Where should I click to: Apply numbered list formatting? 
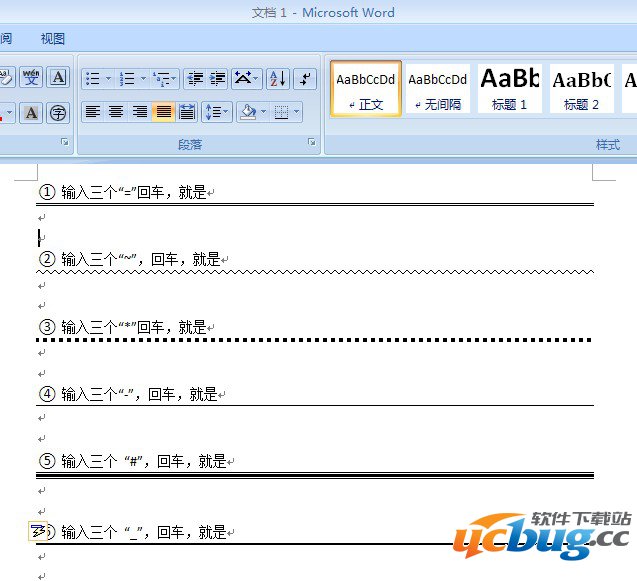coord(128,78)
